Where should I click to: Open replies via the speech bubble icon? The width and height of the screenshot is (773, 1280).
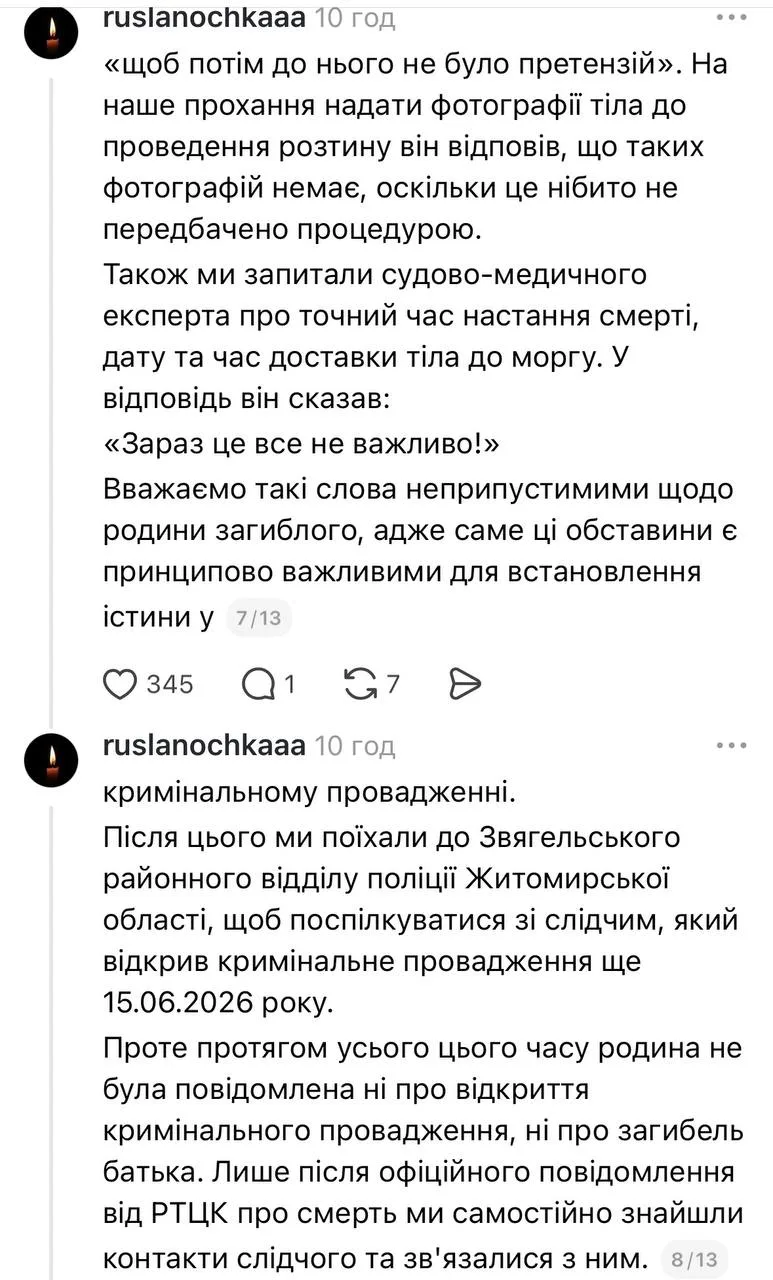click(259, 684)
